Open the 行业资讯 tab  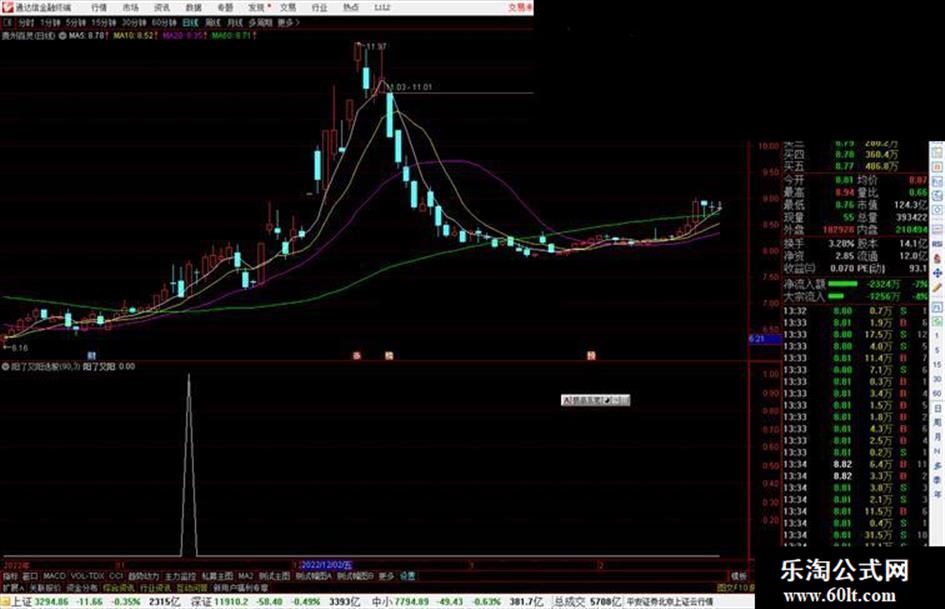155,587
